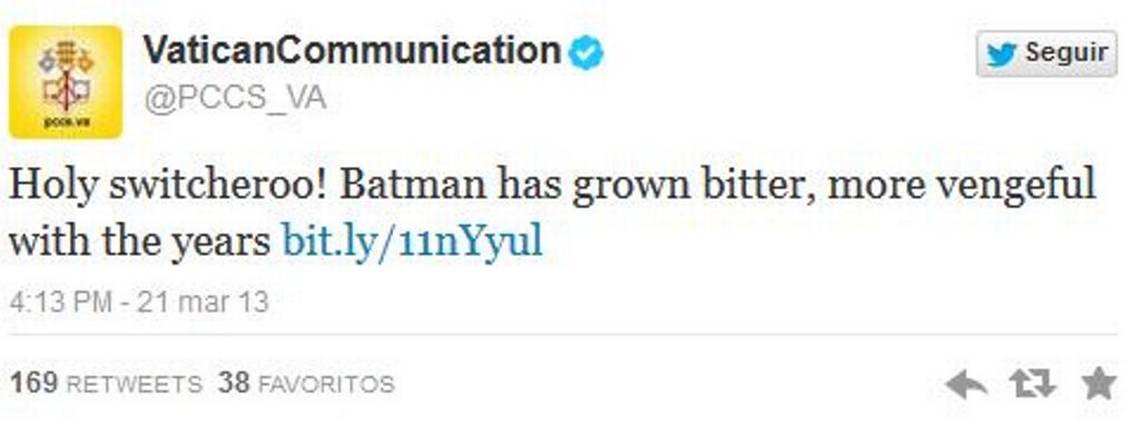1140x424 pixels.
Task: Open the VaticanCommunication profile name
Action: click(x=352, y=51)
